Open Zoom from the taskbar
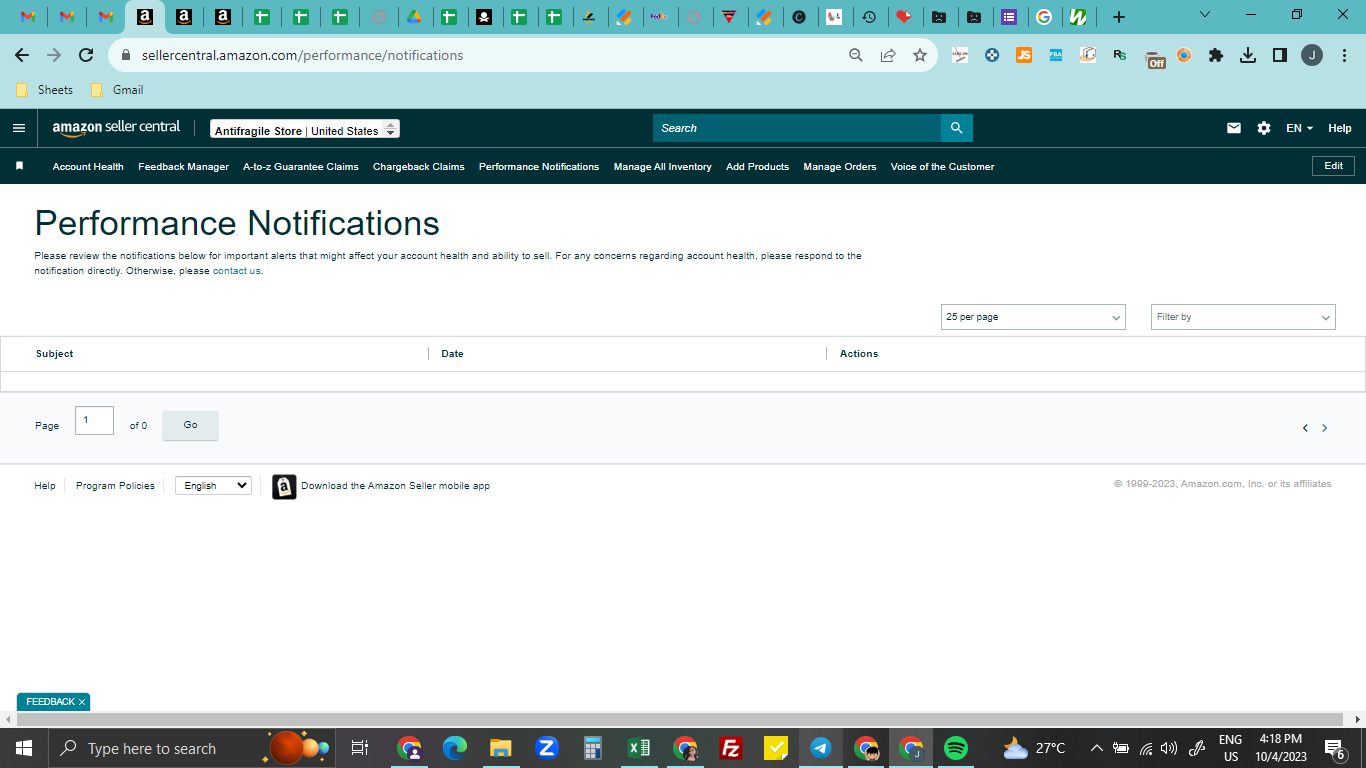This screenshot has height=768, width=1366. pyautogui.click(x=547, y=748)
